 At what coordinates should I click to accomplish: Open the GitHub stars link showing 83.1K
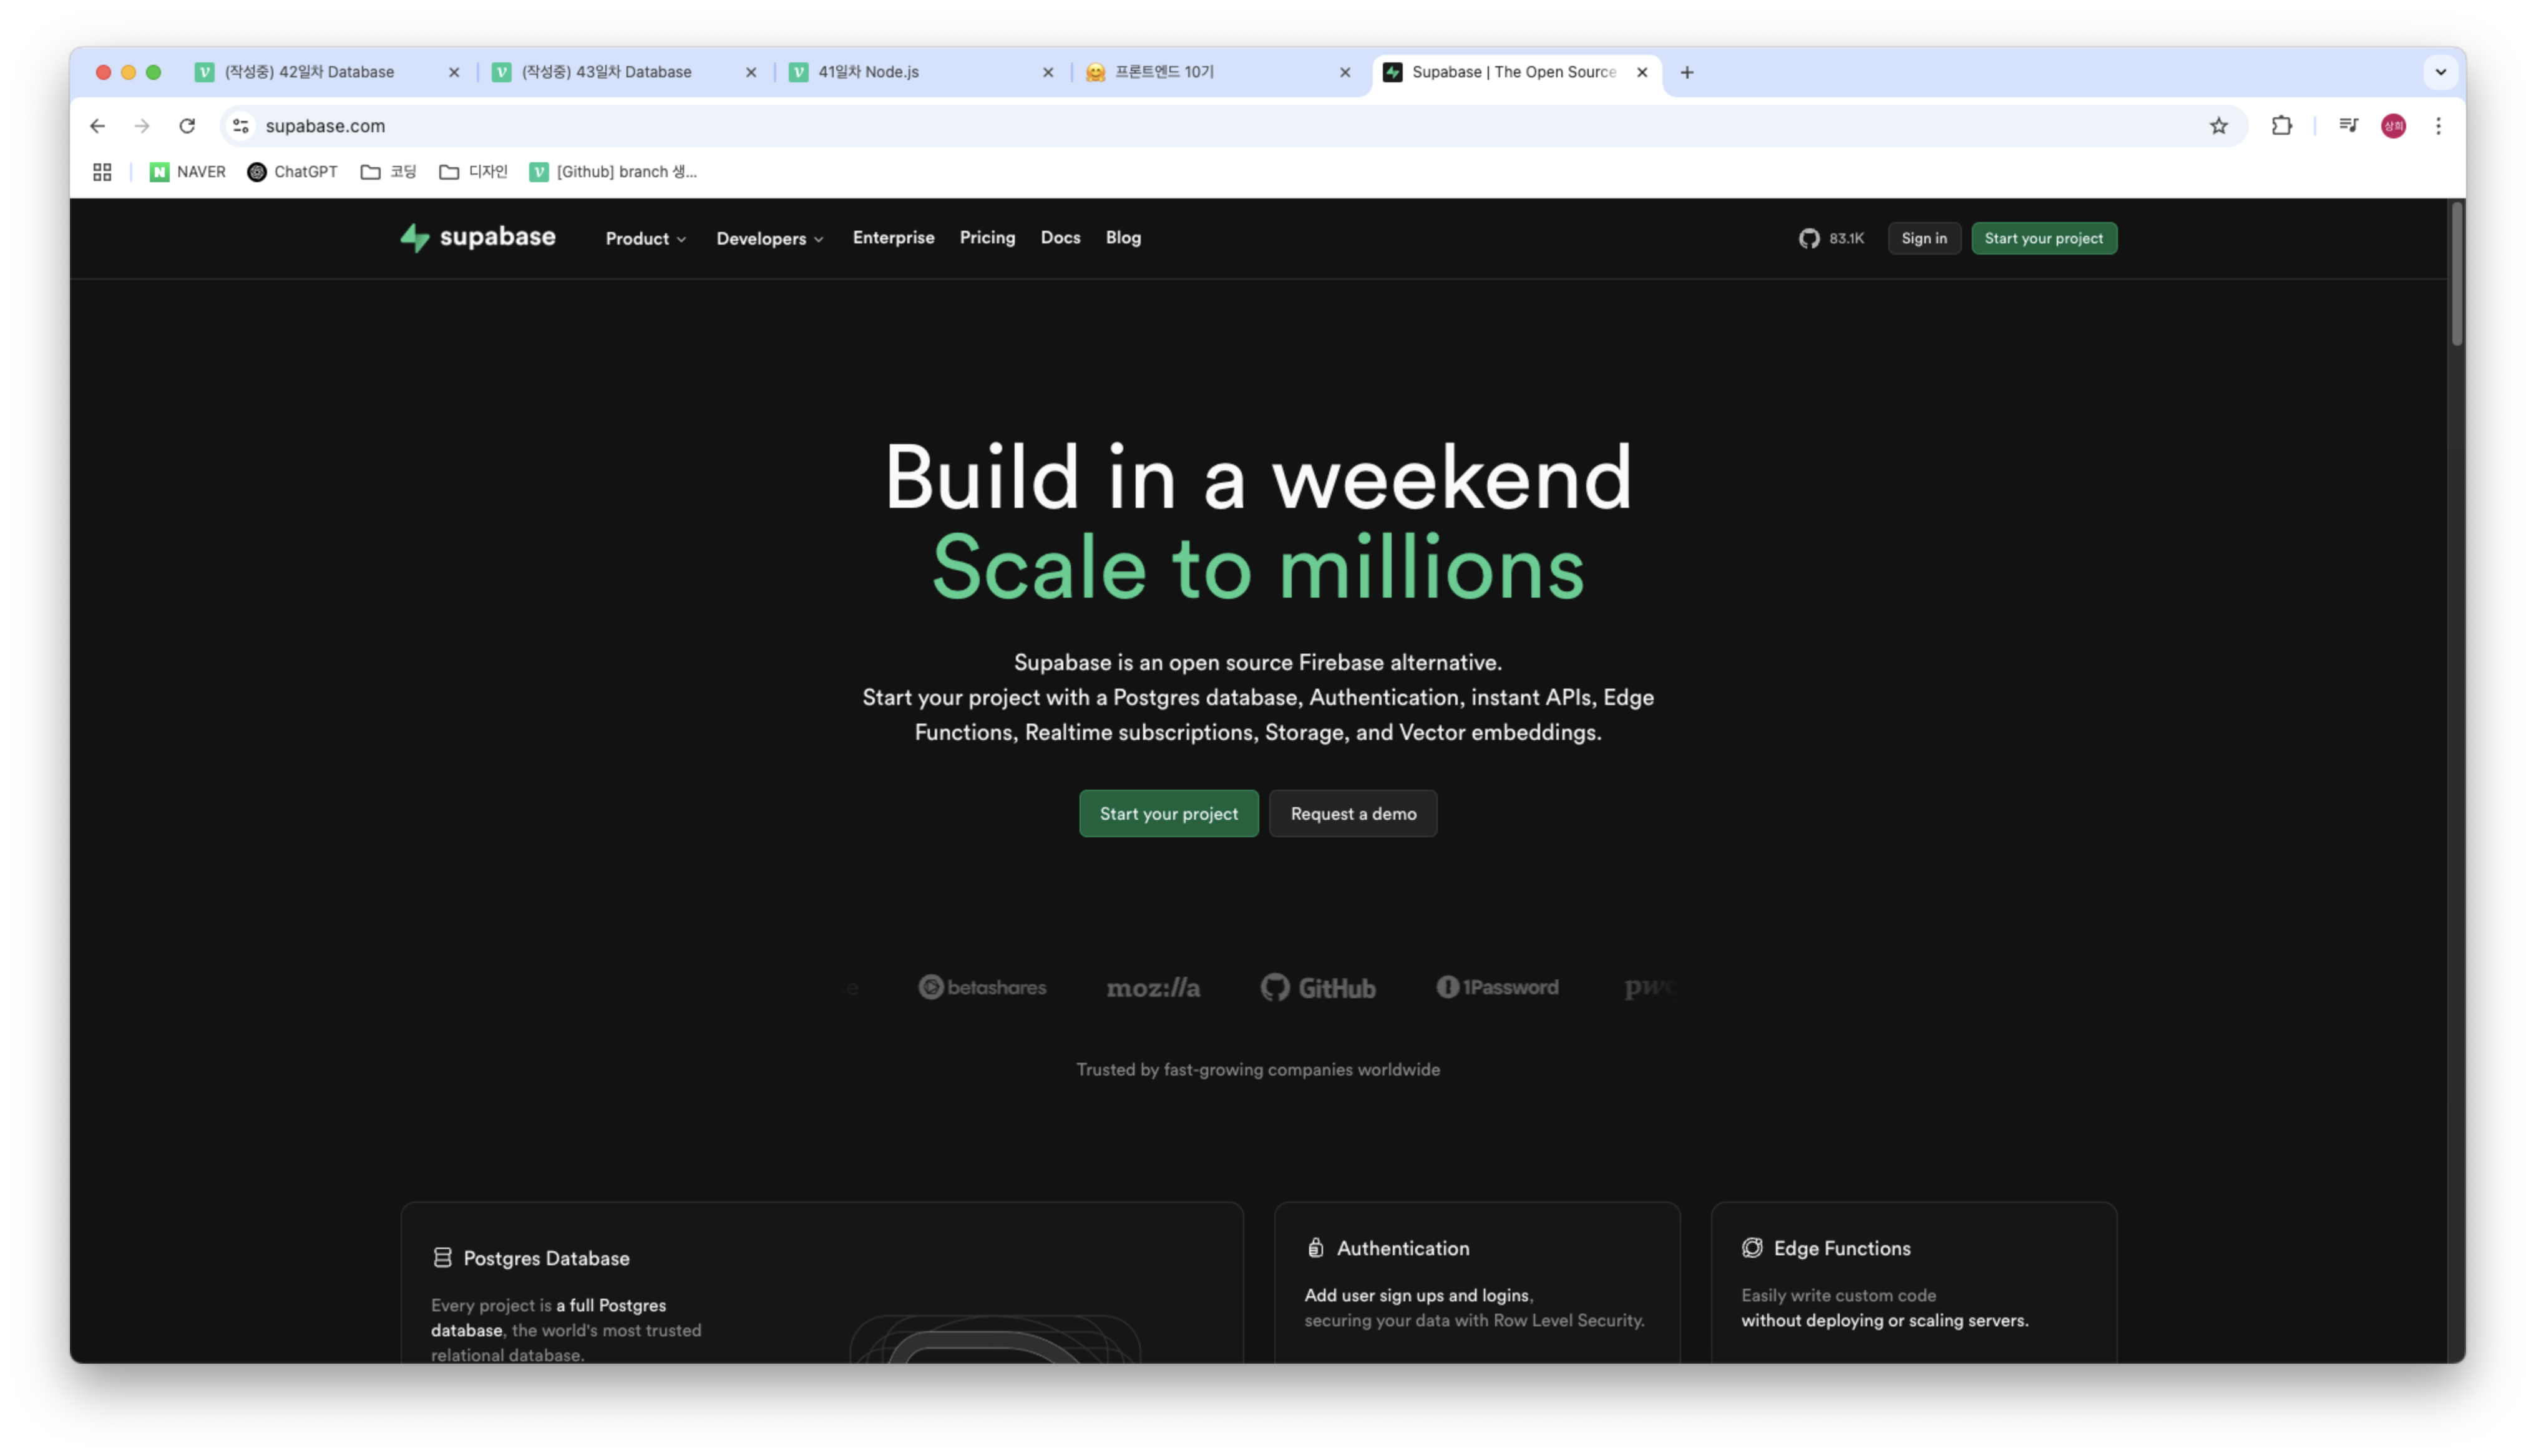pos(1831,238)
